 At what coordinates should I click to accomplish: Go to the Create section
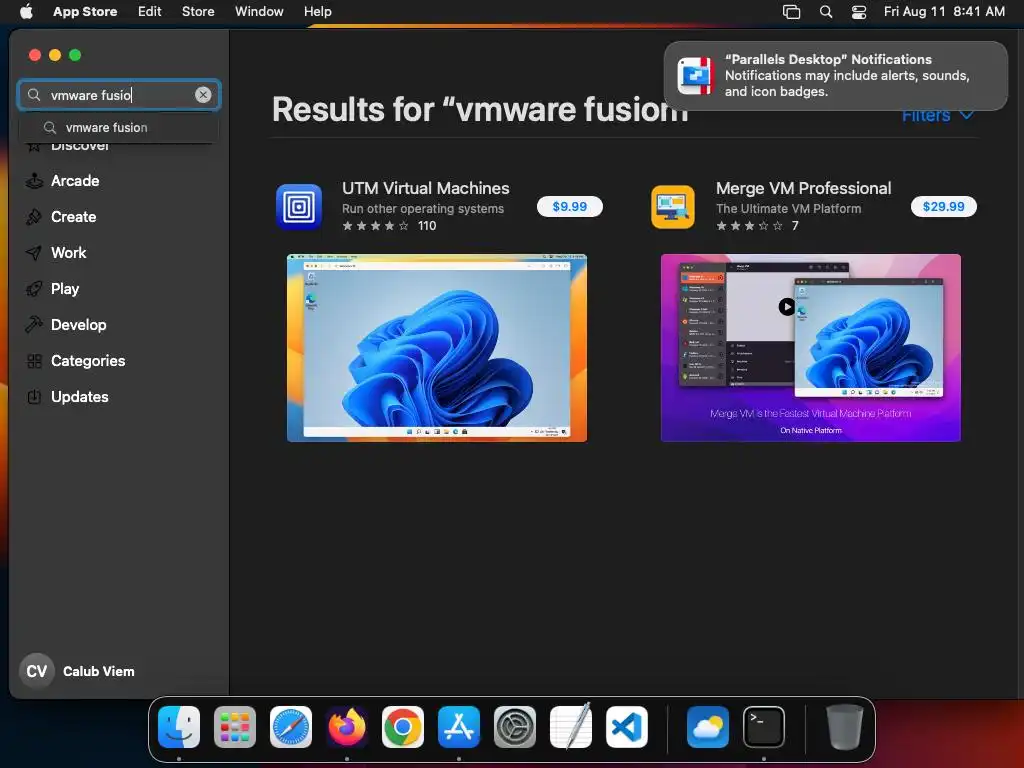pyautogui.click(x=73, y=217)
